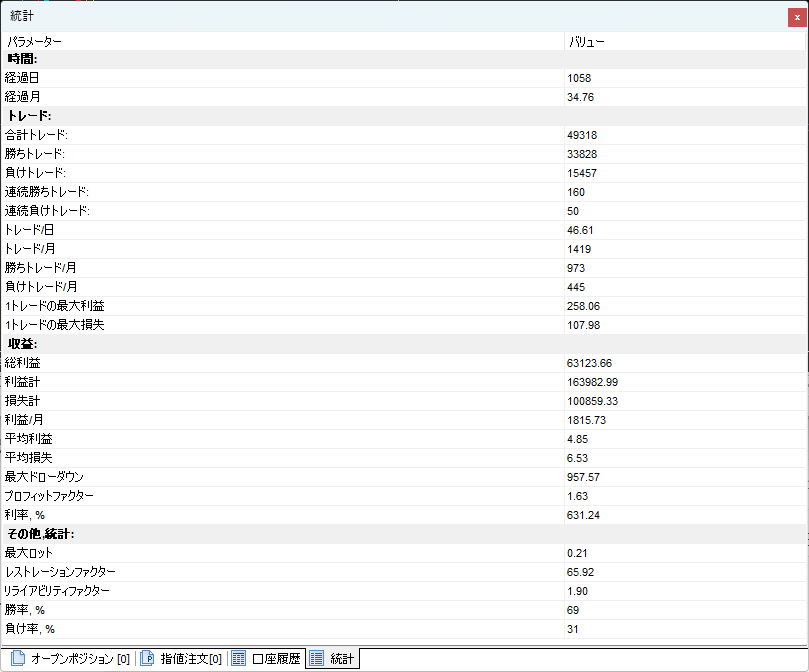The image size is (809, 672).
Task: Select the トレード: section header row
Action: (29, 116)
